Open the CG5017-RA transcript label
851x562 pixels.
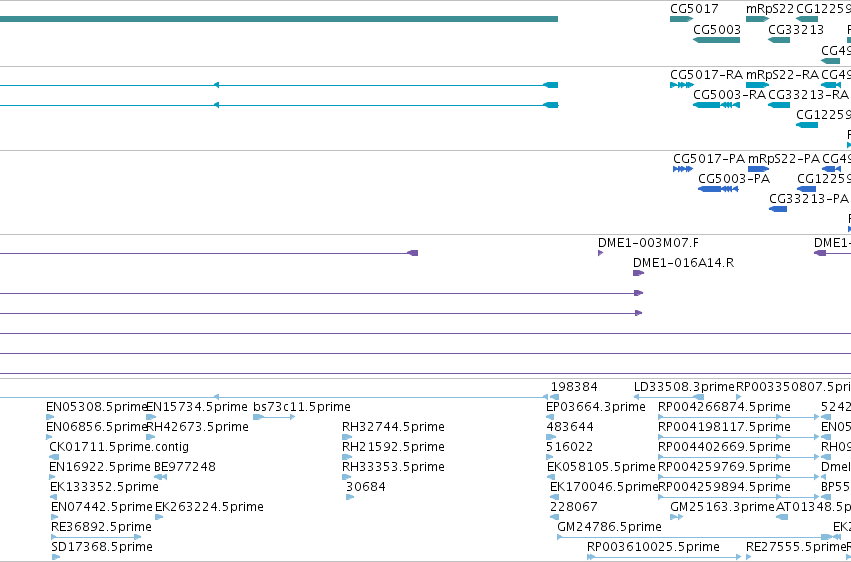click(707, 74)
